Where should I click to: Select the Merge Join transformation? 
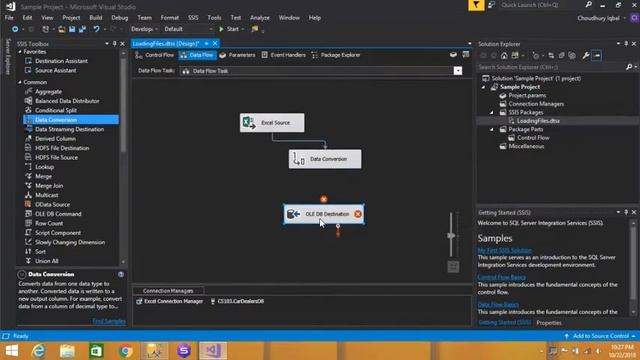pyautogui.click(x=49, y=186)
